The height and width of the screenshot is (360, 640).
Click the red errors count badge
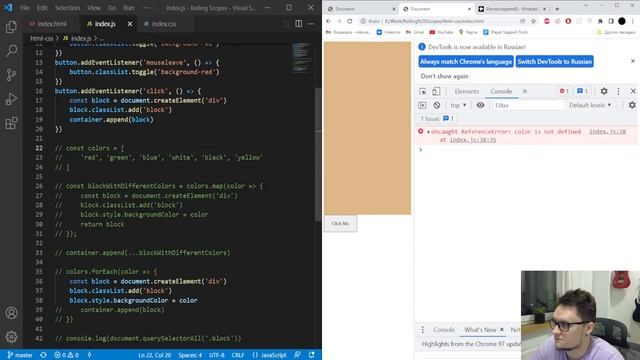[x=564, y=91]
